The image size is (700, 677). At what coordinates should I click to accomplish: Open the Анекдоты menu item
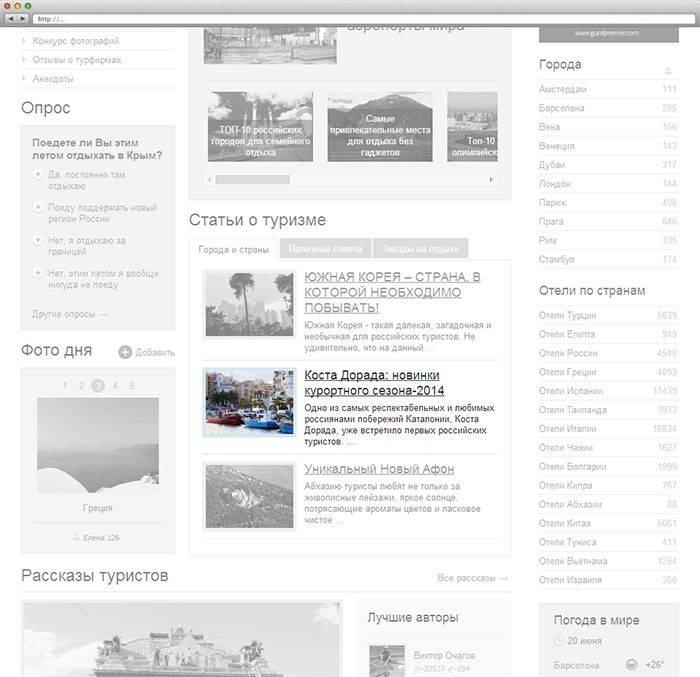coord(53,79)
